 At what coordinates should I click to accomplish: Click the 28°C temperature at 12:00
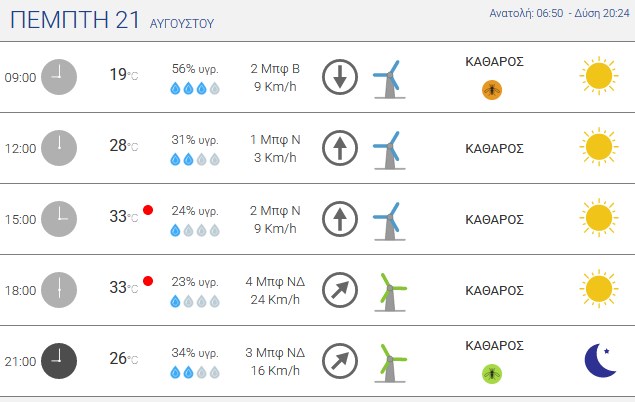point(124,145)
